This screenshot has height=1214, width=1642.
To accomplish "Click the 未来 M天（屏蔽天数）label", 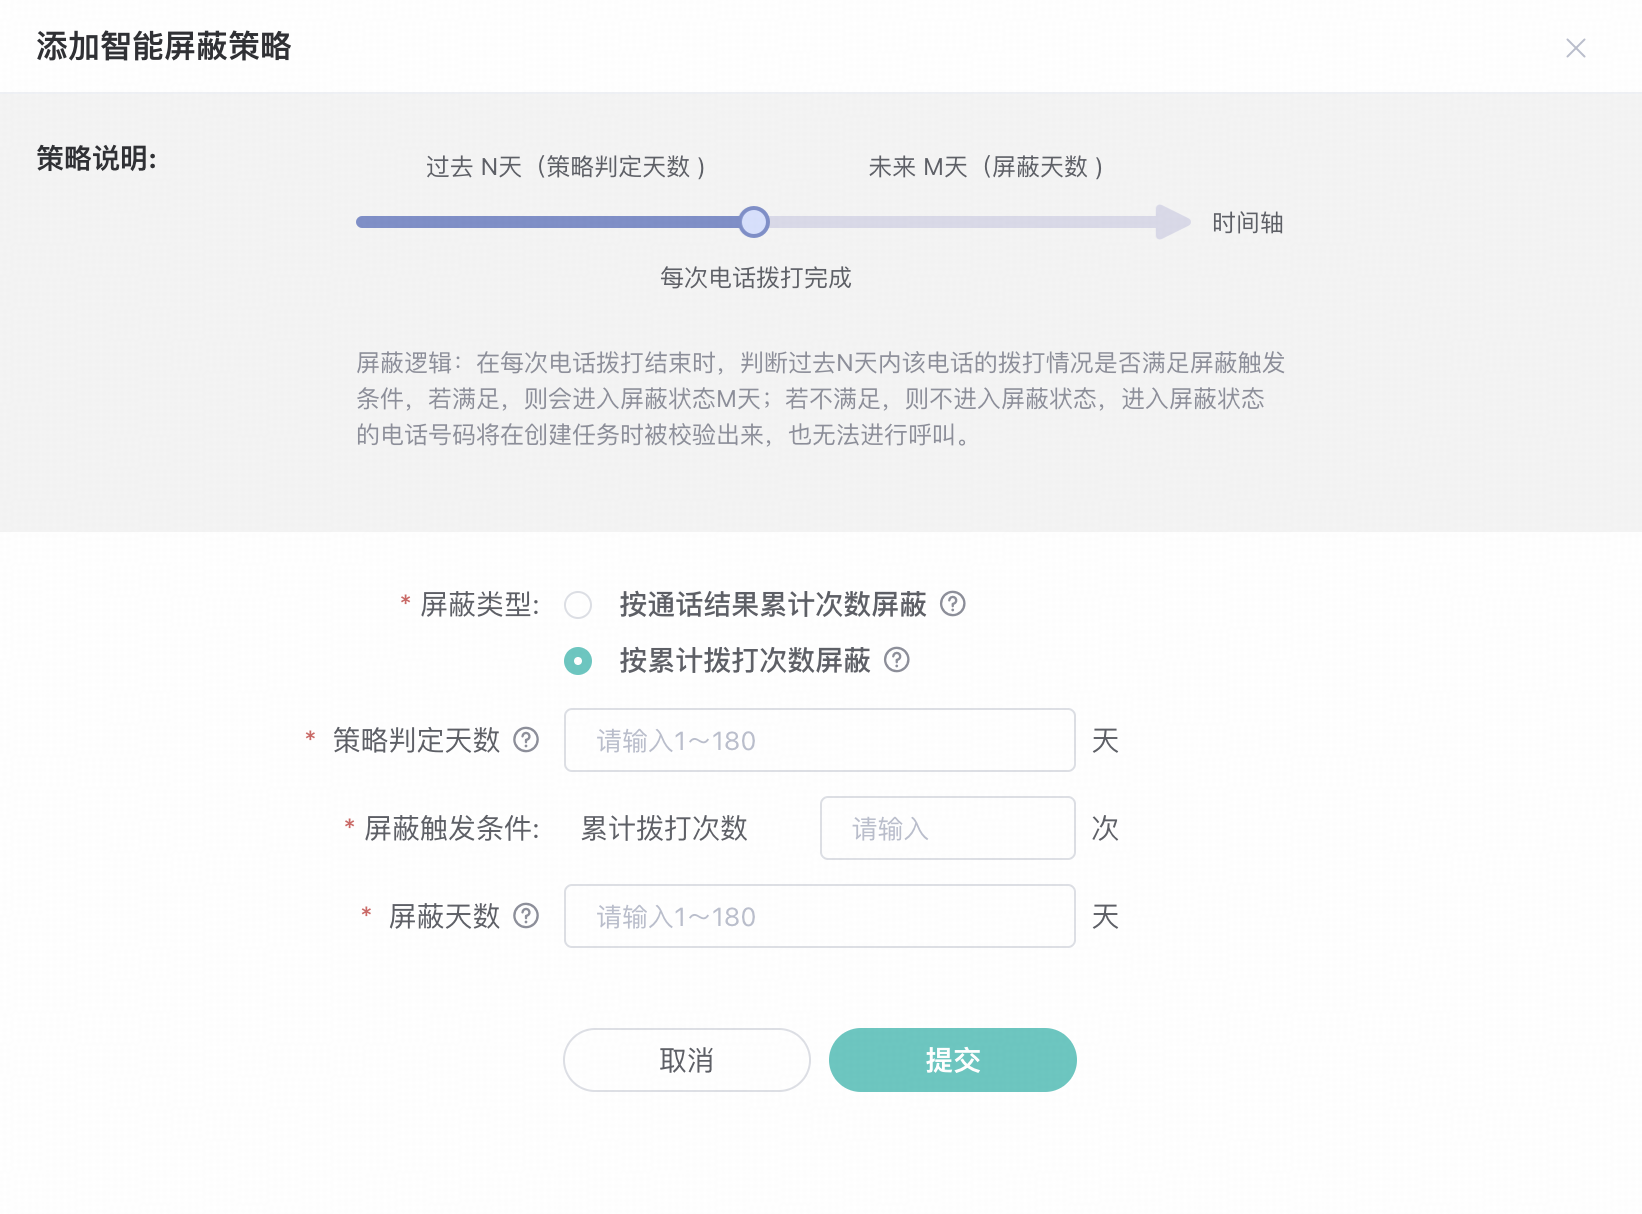I will coord(986,167).
